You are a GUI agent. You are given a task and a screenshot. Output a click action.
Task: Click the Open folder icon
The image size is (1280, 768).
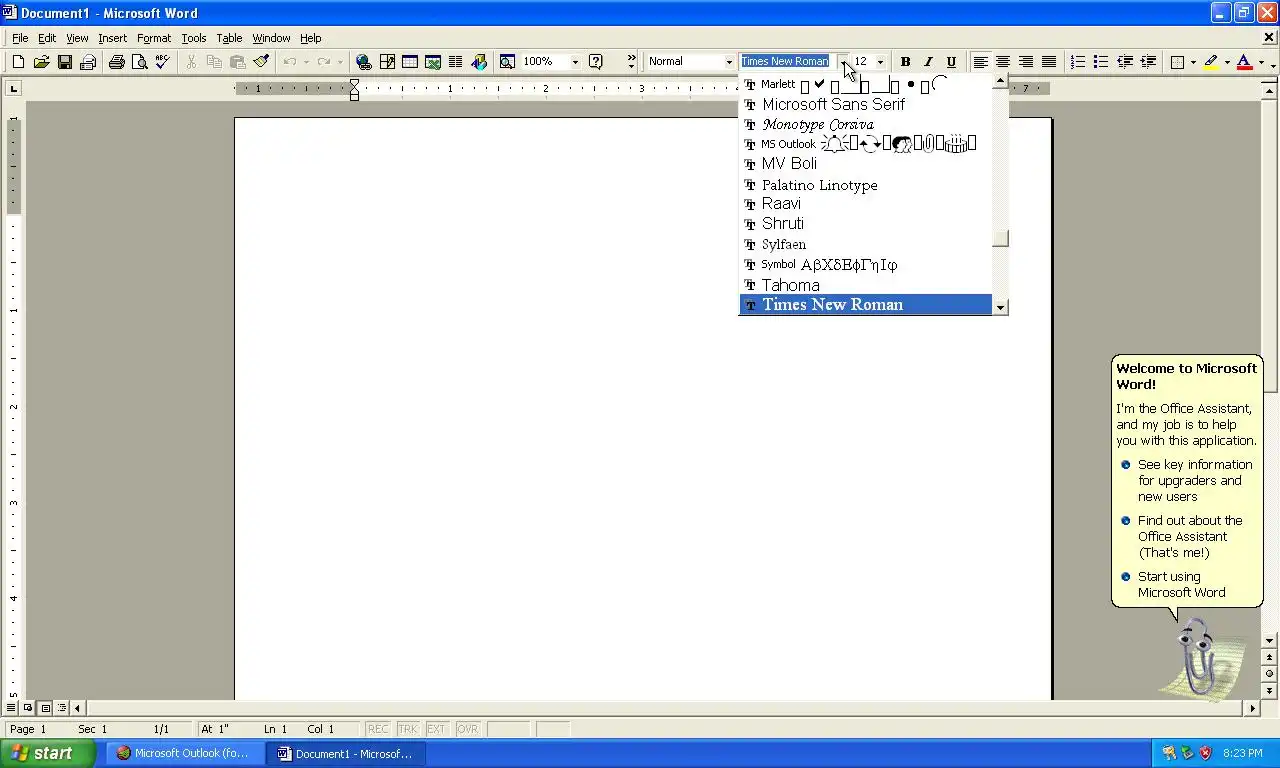pyautogui.click(x=41, y=62)
